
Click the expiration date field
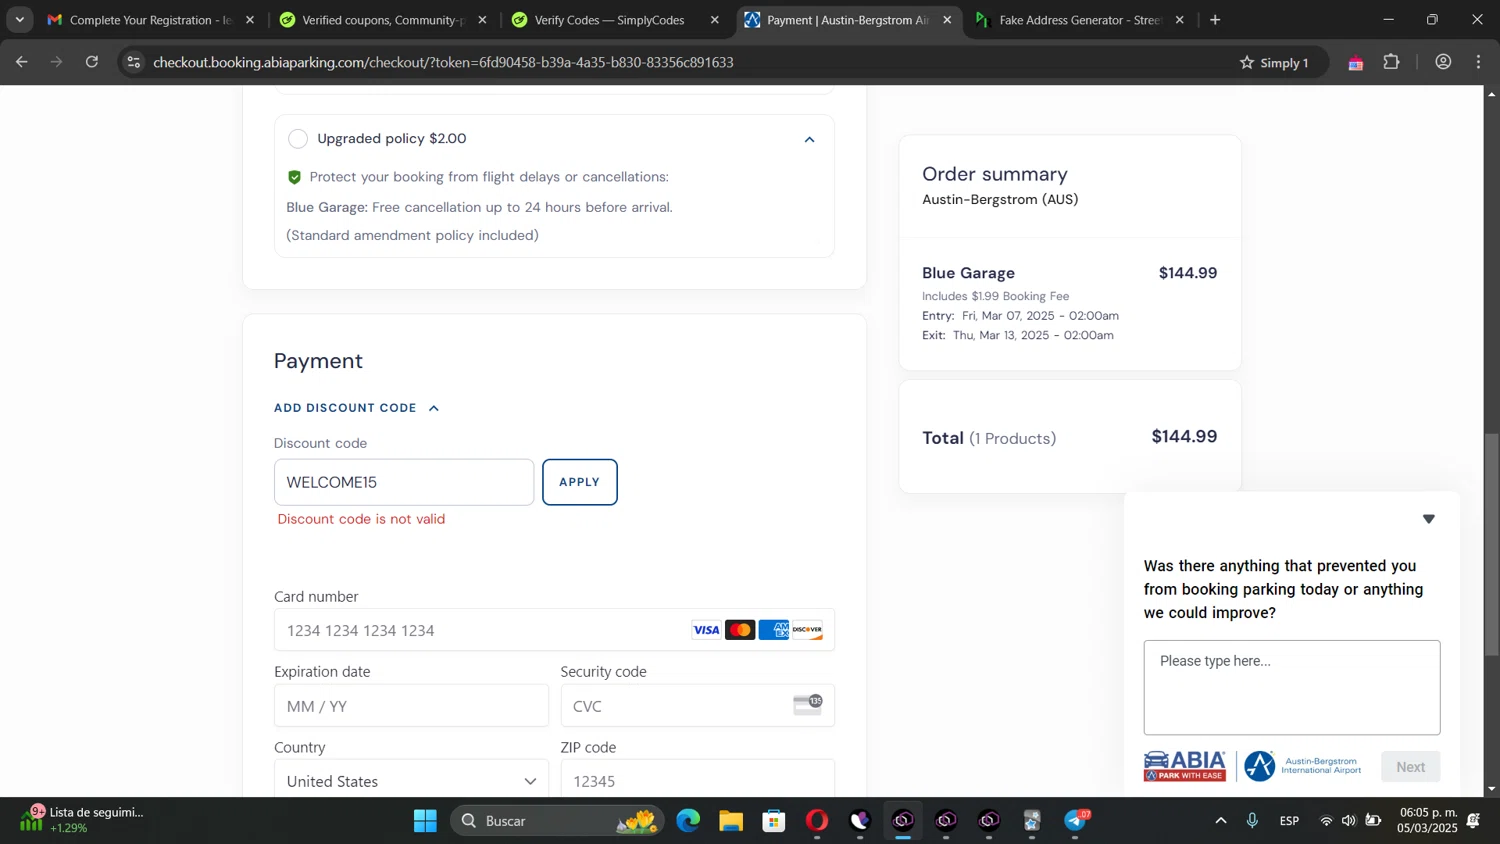(411, 706)
